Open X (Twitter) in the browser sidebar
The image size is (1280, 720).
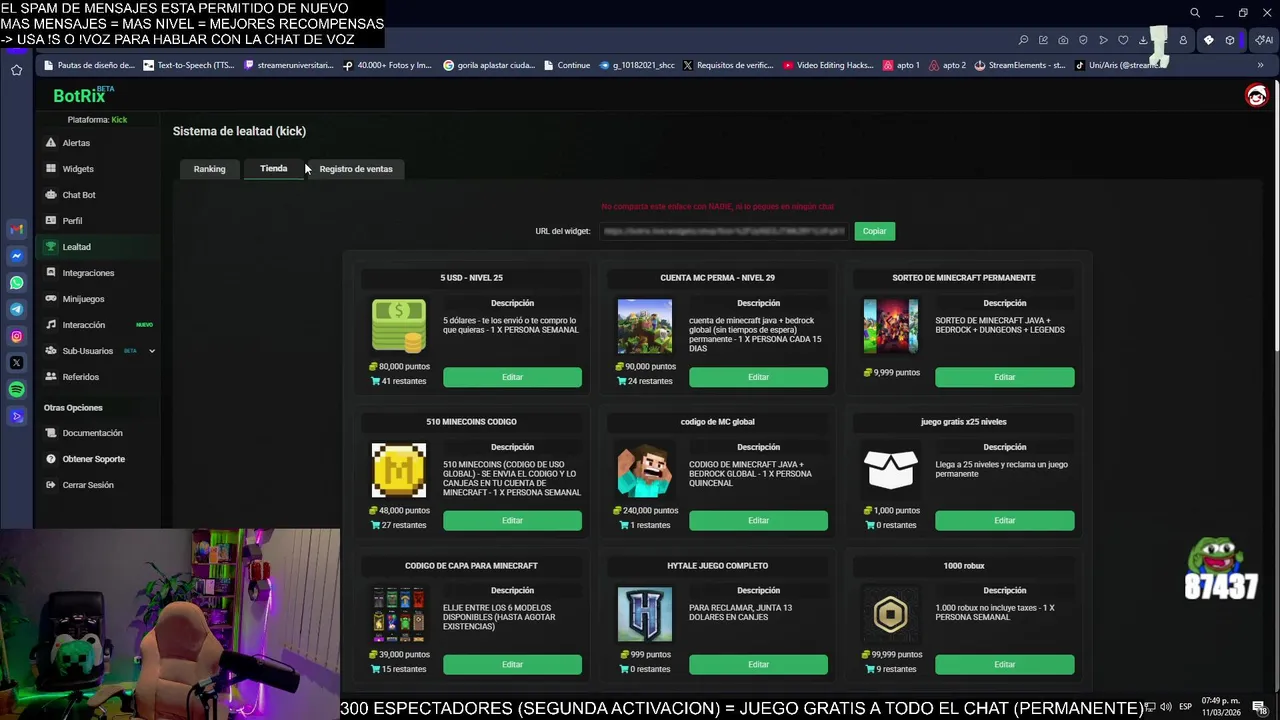[x=16, y=363]
